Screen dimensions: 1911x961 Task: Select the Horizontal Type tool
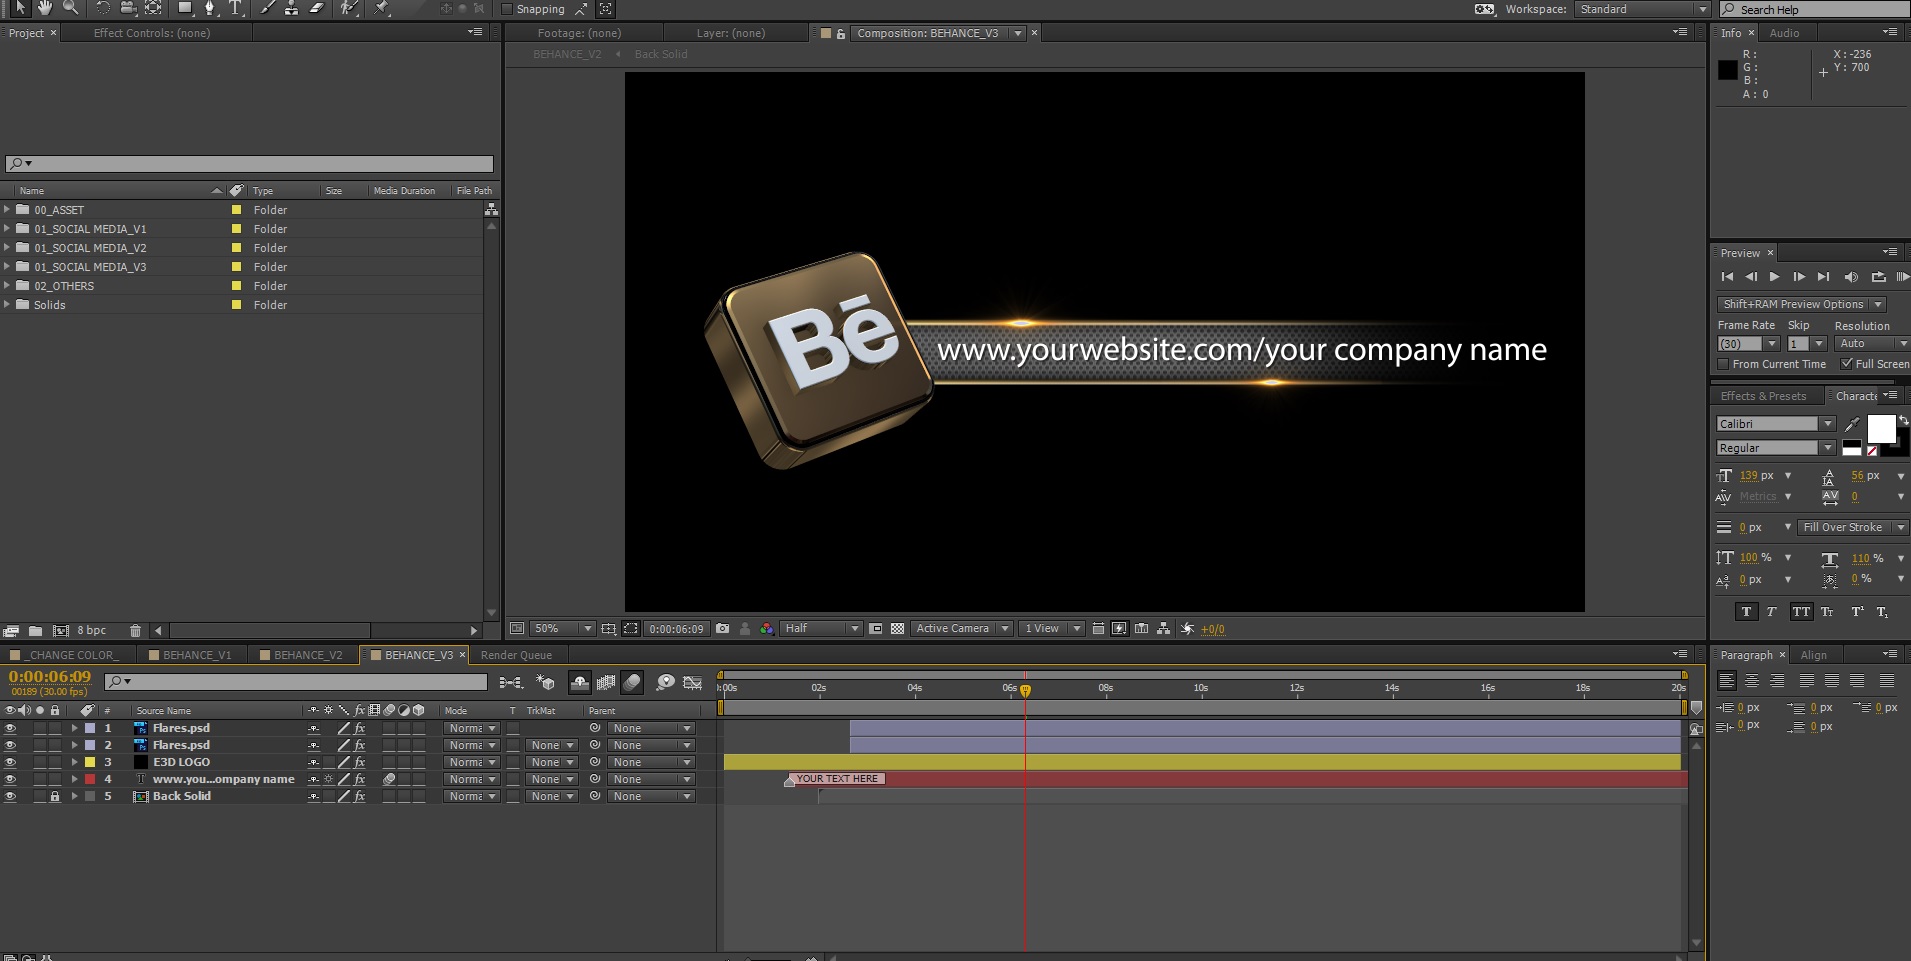236,8
